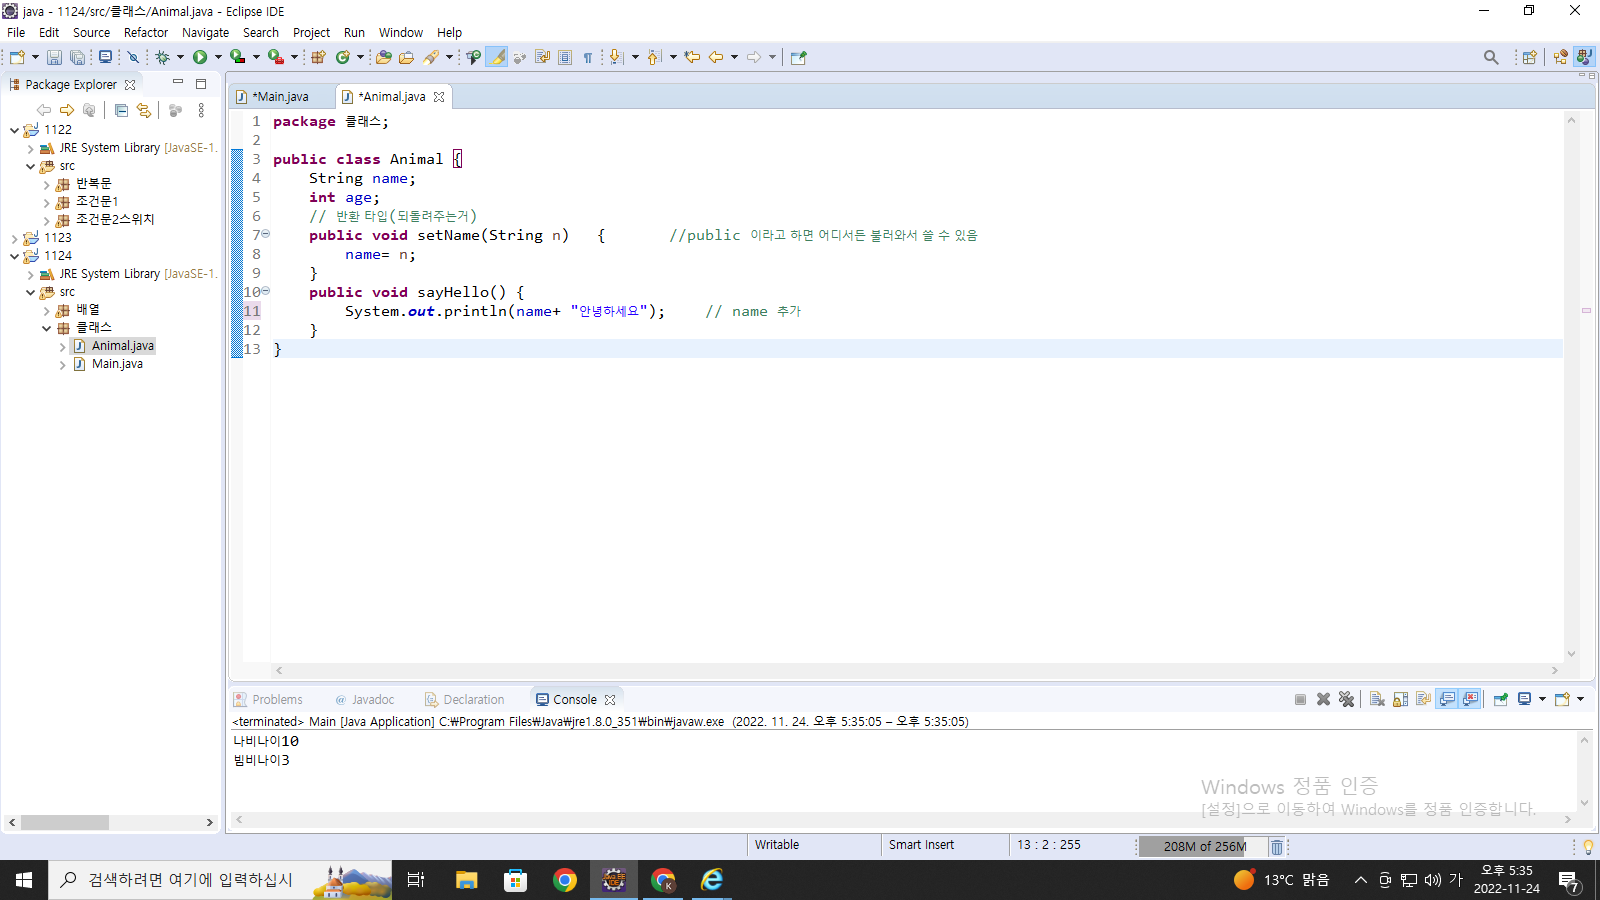This screenshot has height=900, width=1600.
Task: Open the Display Selected Console dropdown arrow
Action: tap(1542, 699)
